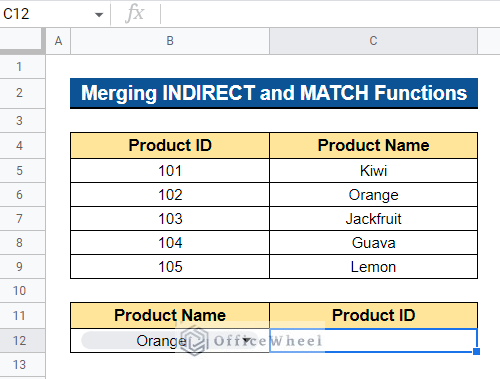Click the select-all corner box
The image size is (500, 379).
coord(22,41)
